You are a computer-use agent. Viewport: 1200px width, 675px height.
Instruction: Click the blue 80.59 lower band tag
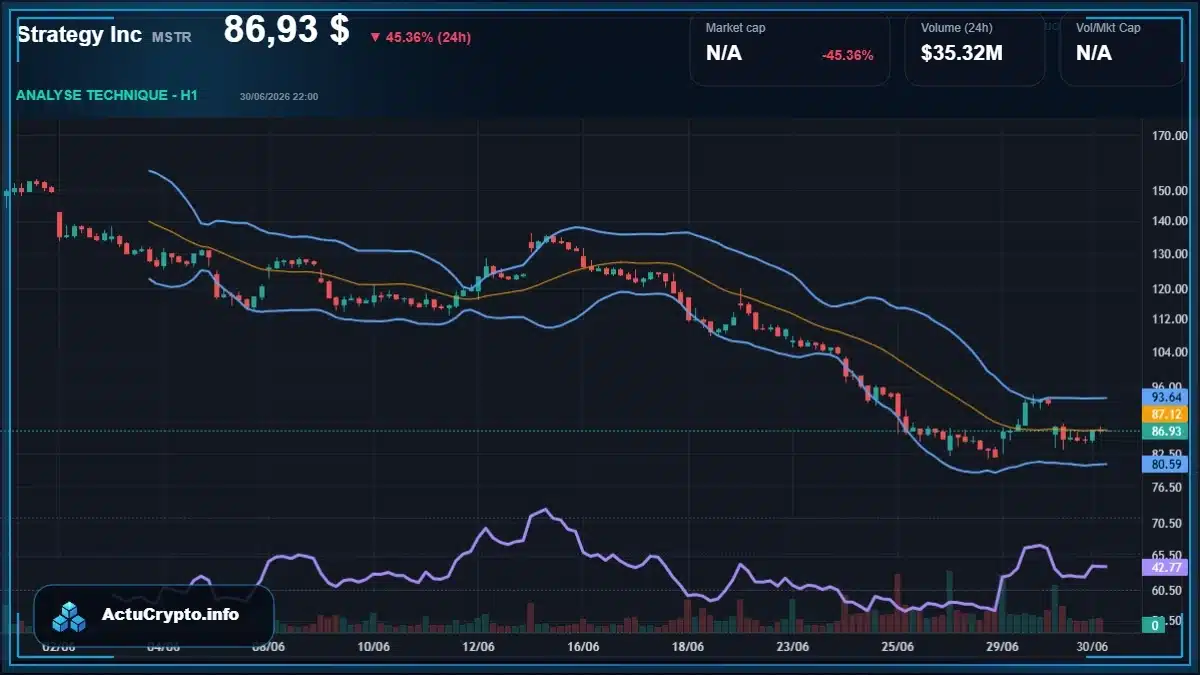click(1166, 464)
